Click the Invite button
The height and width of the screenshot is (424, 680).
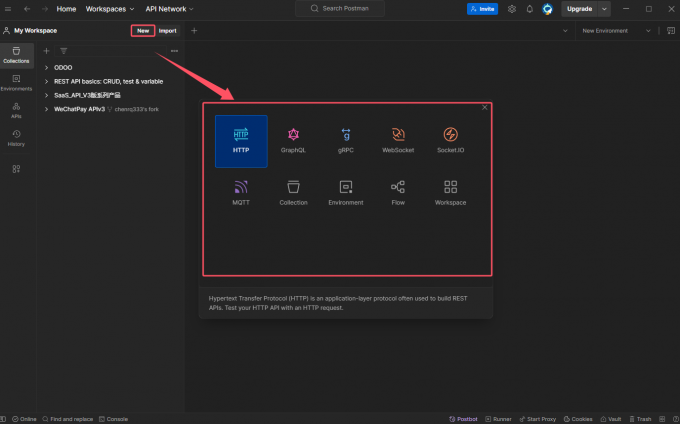tap(482, 9)
